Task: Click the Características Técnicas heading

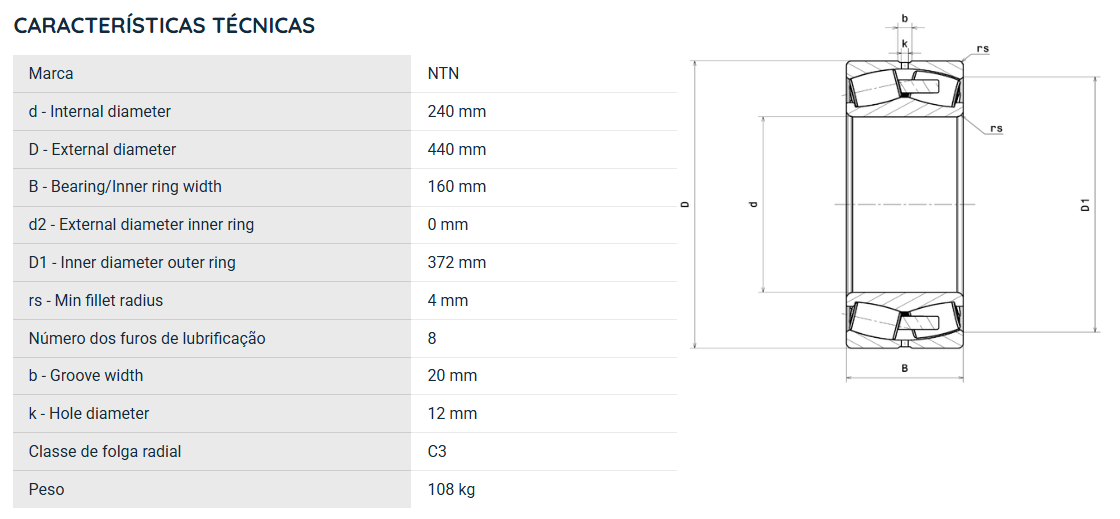Action: pos(164,25)
